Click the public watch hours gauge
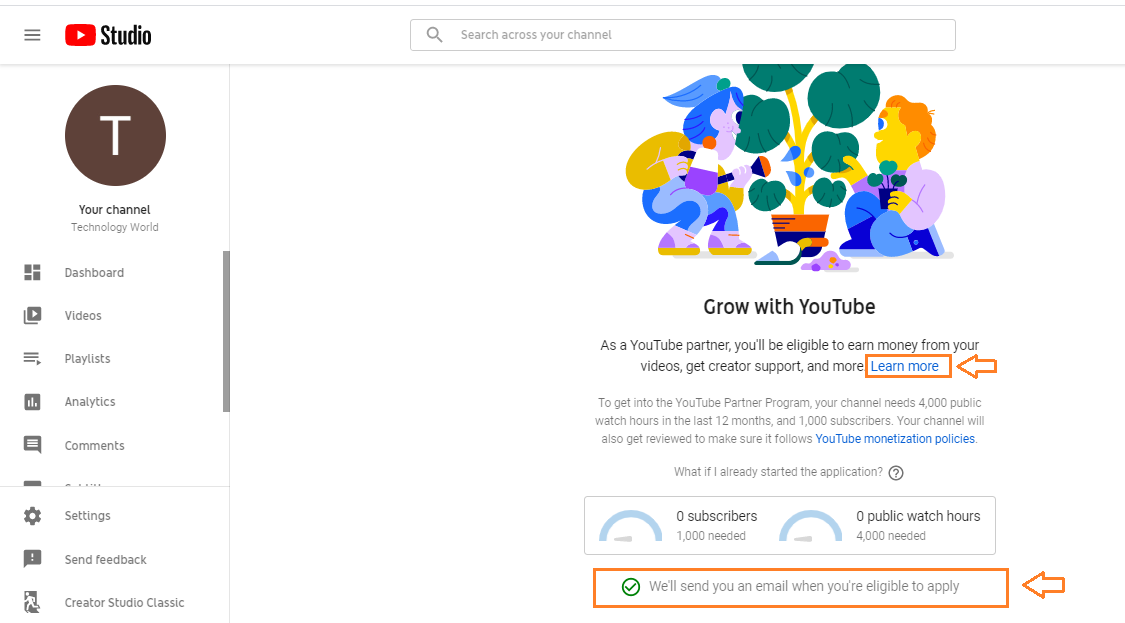The image size is (1125, 623). coord(810,526)
